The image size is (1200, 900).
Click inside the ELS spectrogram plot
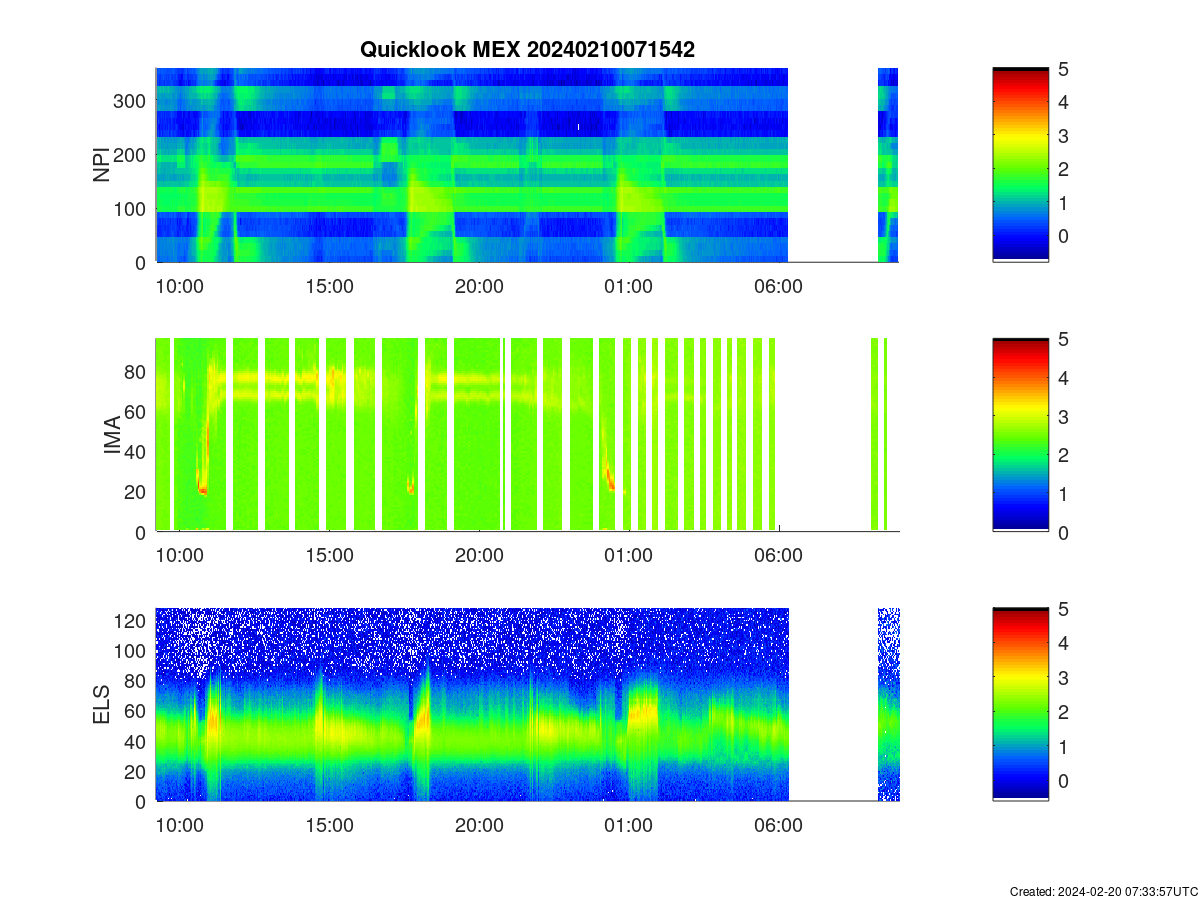click(x=527, y=704)
